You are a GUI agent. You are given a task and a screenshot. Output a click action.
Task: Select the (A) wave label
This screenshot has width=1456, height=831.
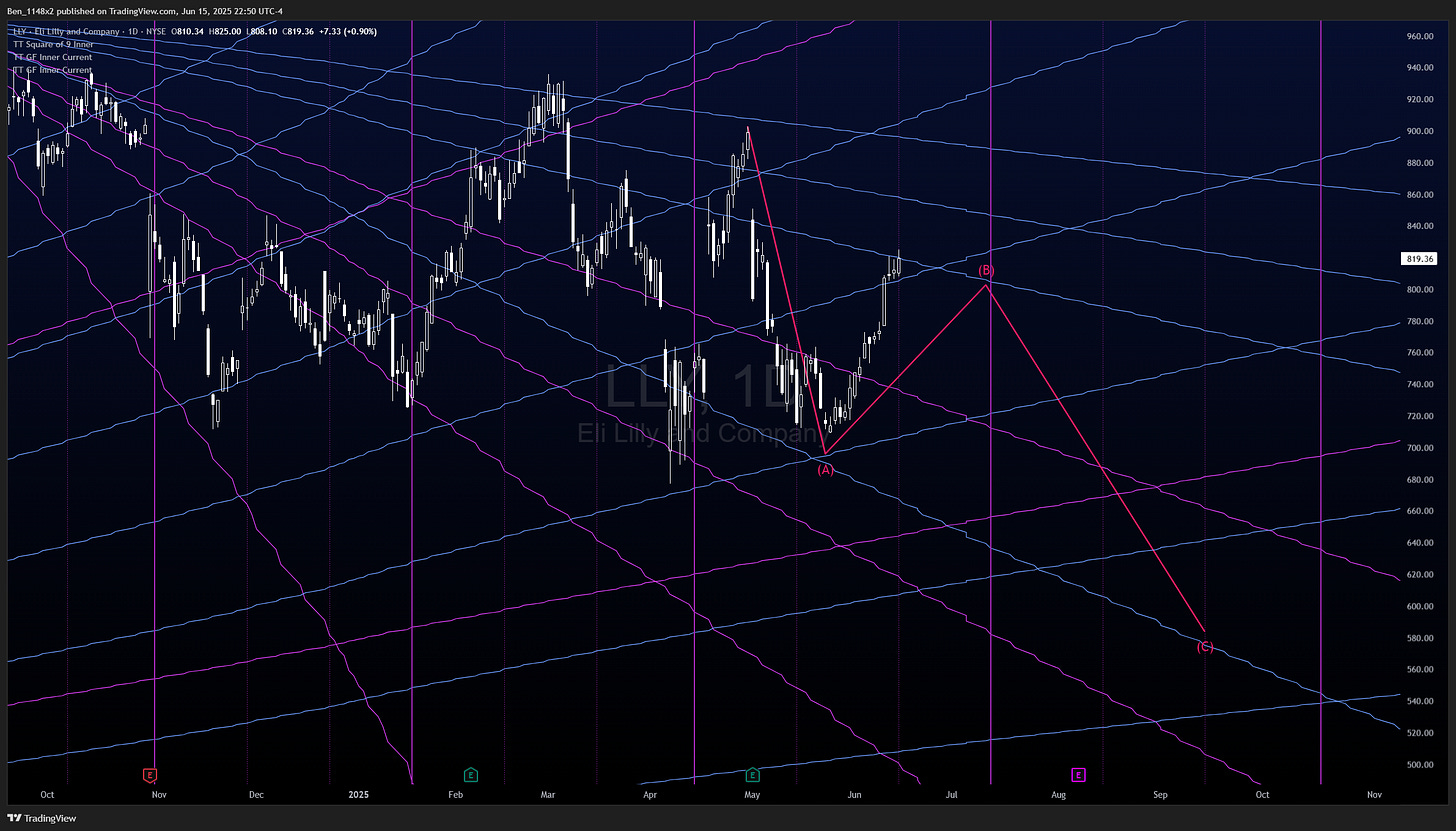(826, 470)
